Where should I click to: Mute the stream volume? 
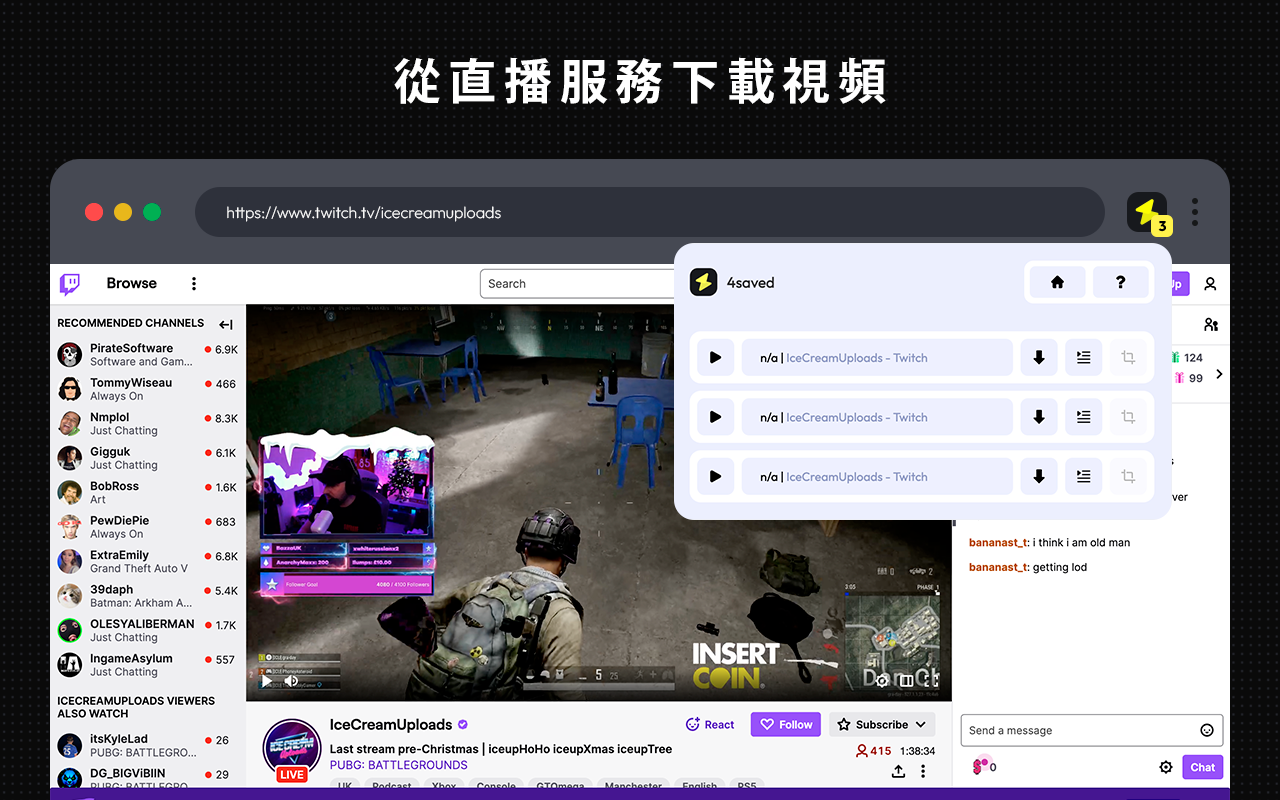pos(291,681)
